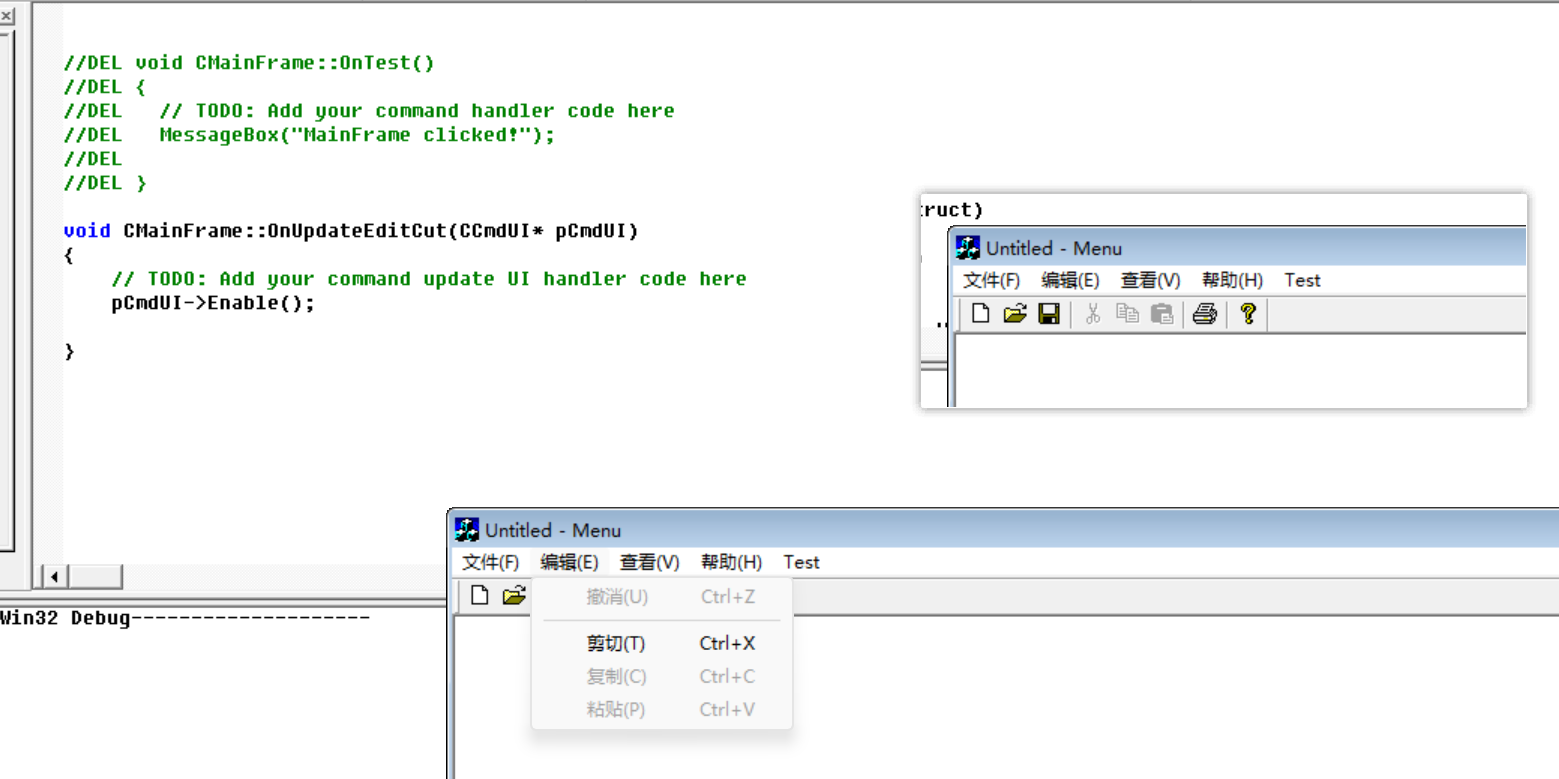Image resolution: width=1559 pixels, height=779 pixels.
Task: Choose grayed 粘贴(P) entry in edit dropdown
Action: (x=662, y=709)
